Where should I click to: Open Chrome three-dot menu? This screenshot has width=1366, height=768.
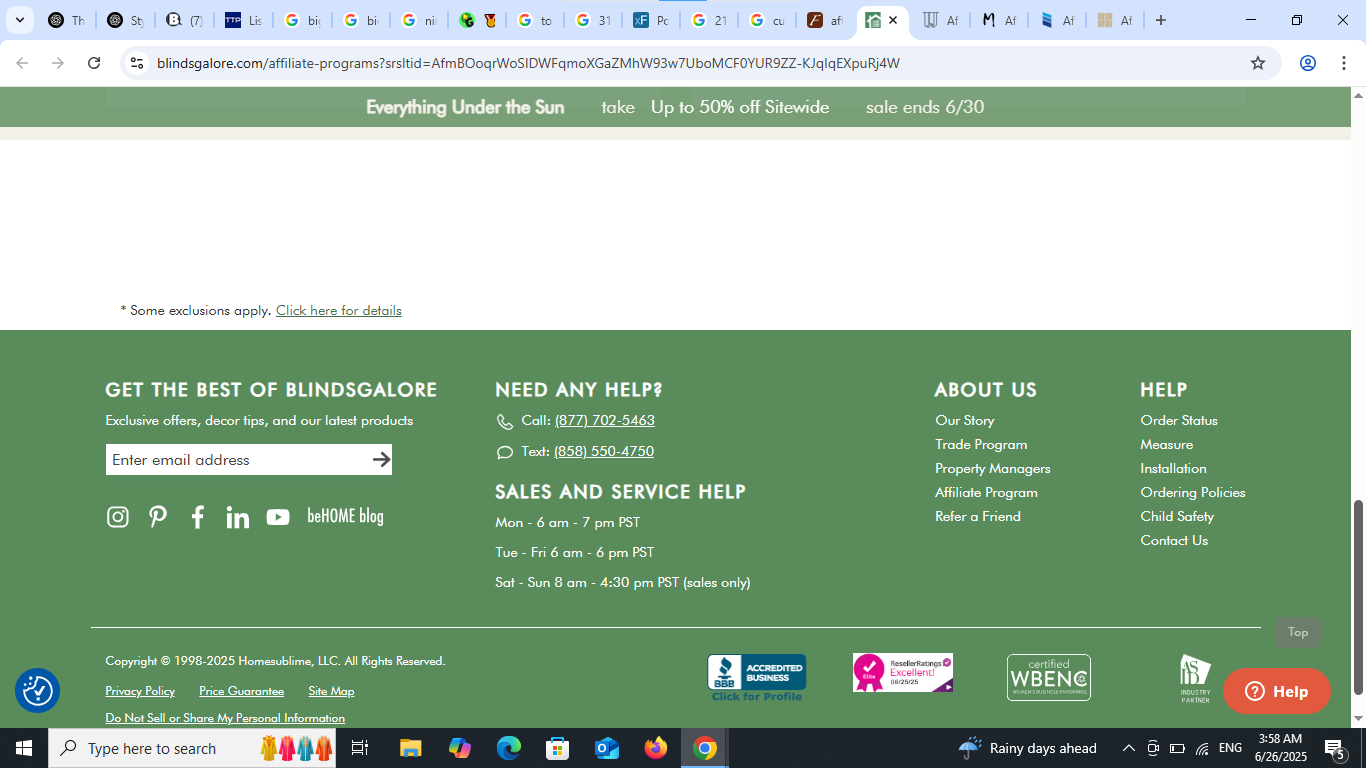coord(1343,63)
